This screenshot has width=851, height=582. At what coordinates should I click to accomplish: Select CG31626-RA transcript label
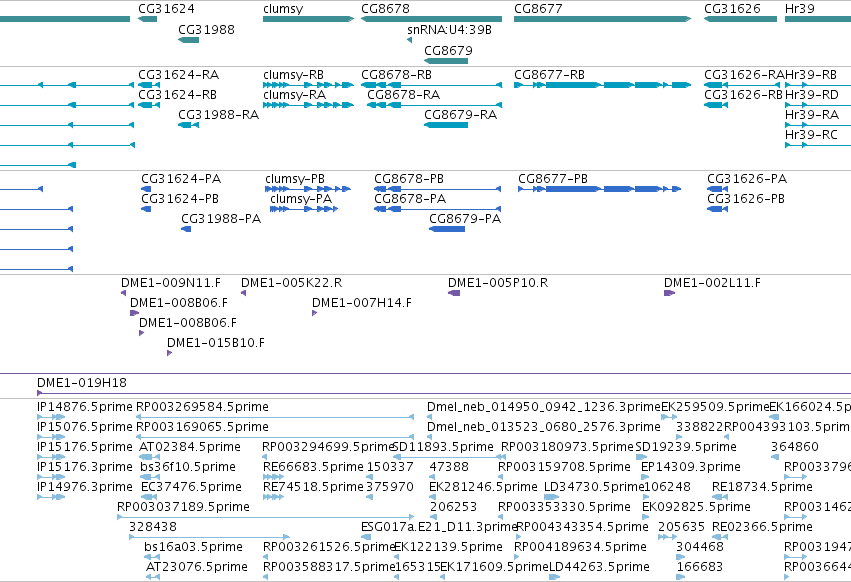point(745,75)
